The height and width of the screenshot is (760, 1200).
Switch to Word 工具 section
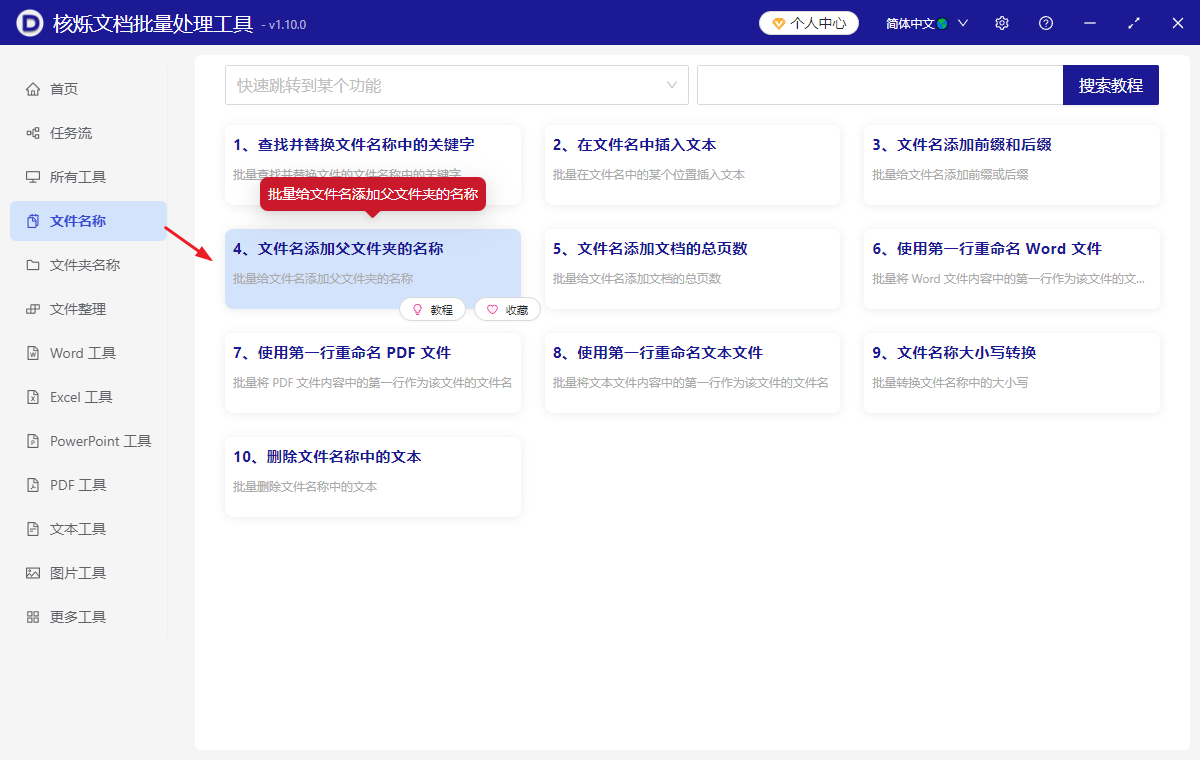pyautogui.click(x=73, y=352)
